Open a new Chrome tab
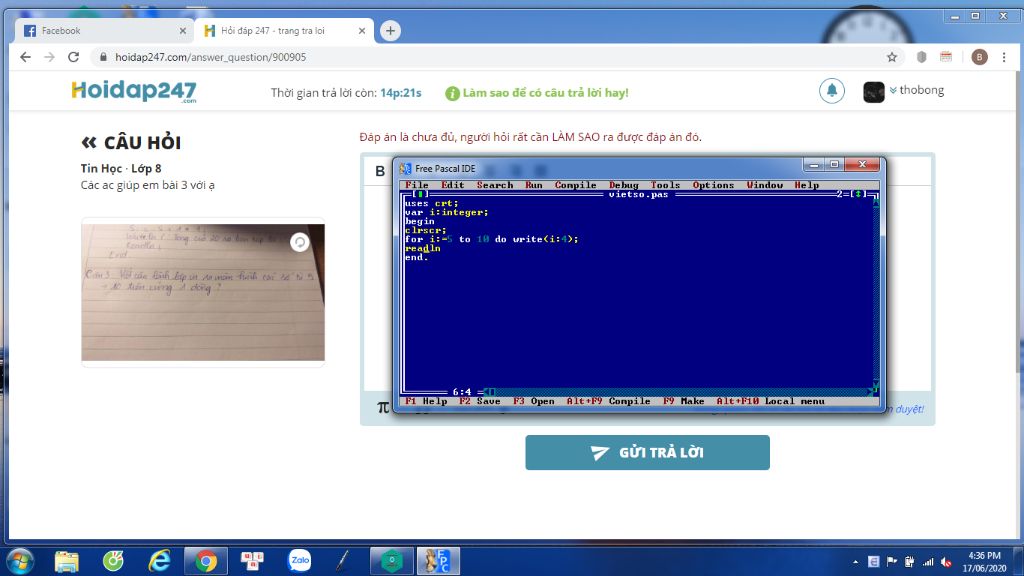Image resolution: width=1024 pixels, height=576 pixels. 390,31
